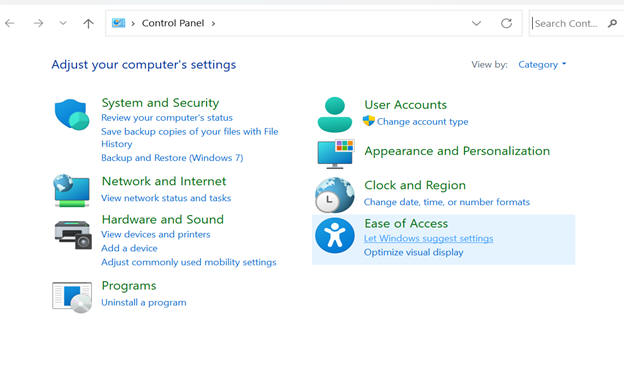Viewport: 624px width, 381px height.
Task: Click the Programs disc icon
Action: 72,297
